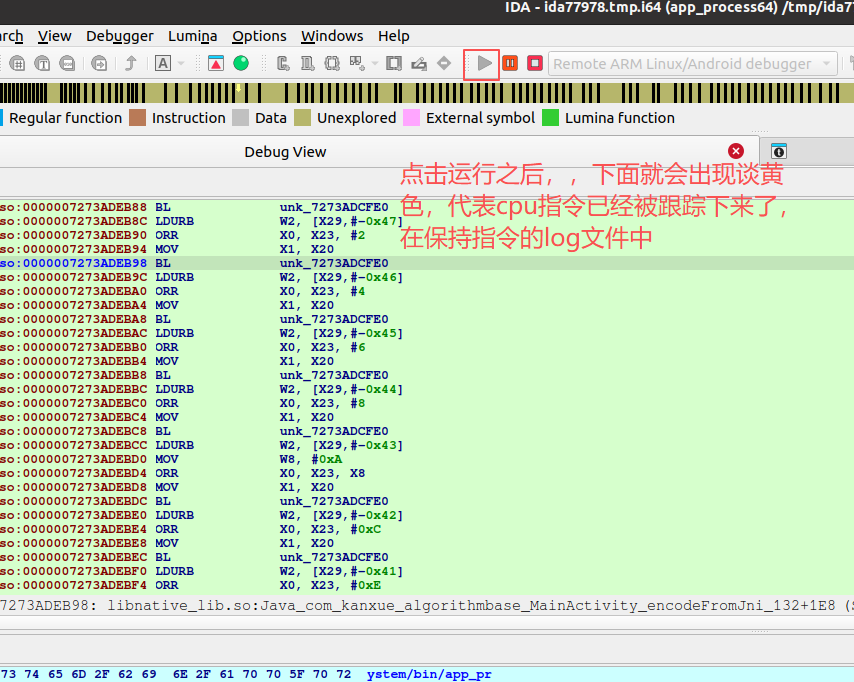Select the MOV W8, #0xA line
The image size is (854, 682).
pyautogui.click(x=427, y=459)
